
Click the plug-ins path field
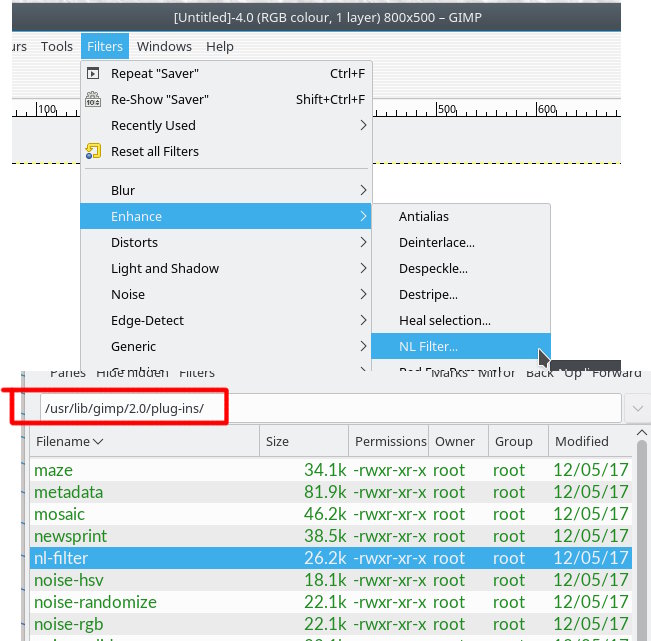pyautogui.click(x=330, y=409)
